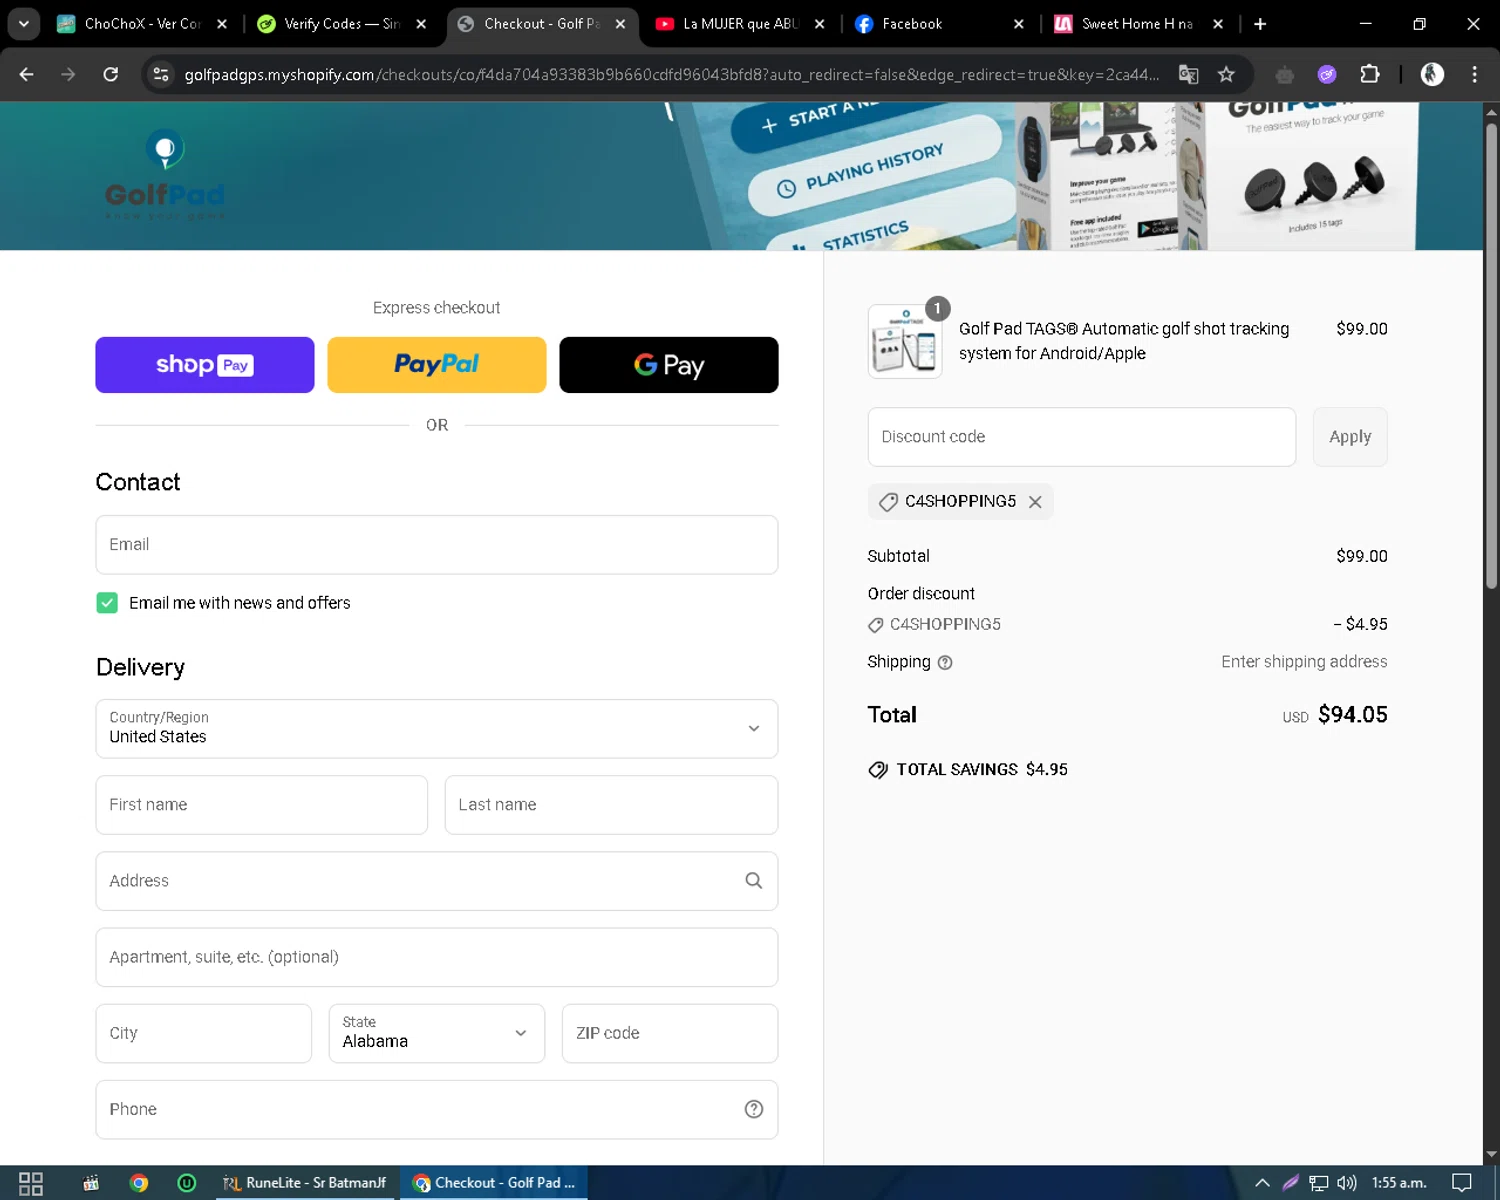The image size is (1500, 1200).
Task: Show hidden system tray icons
Action: point(1262,1183)
